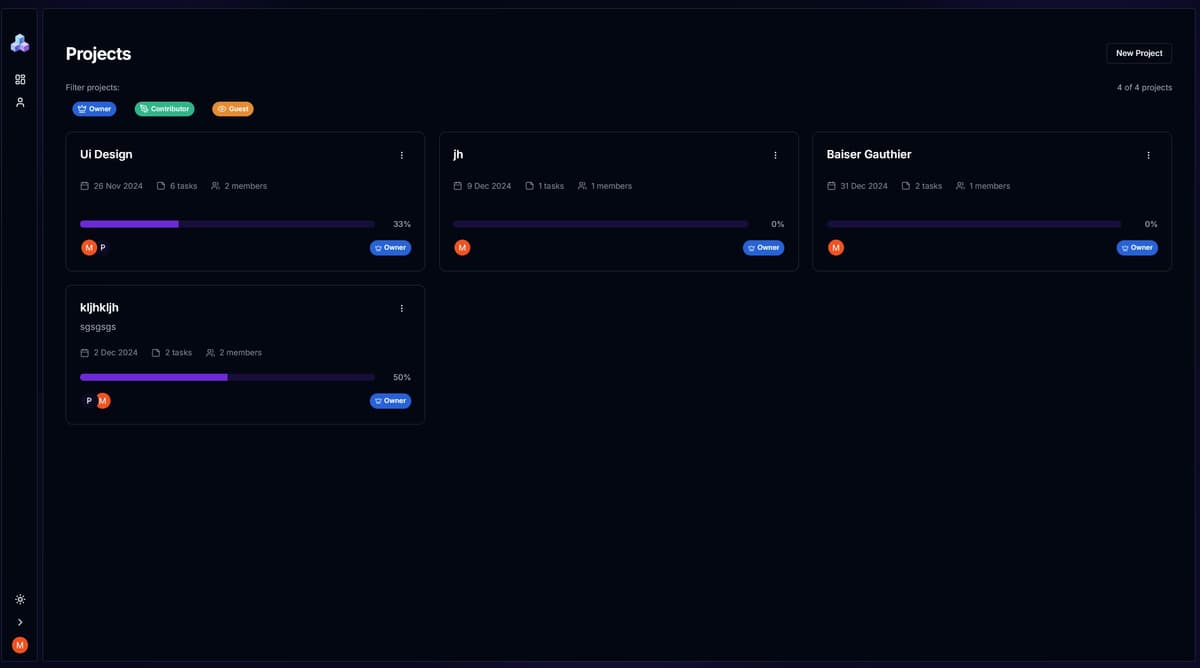Click the members icon on kljhkljh card
1200x668 pixels.
pyautogui.click(x=210, y=353)
